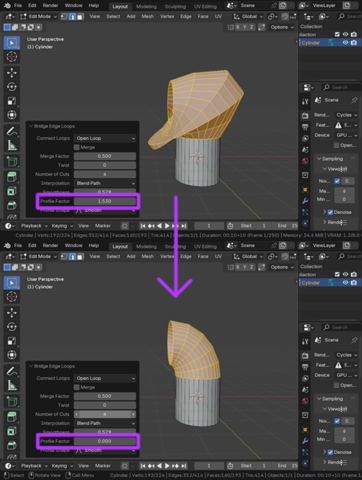Open World properties globe tab in upper window

pos(305,161)
